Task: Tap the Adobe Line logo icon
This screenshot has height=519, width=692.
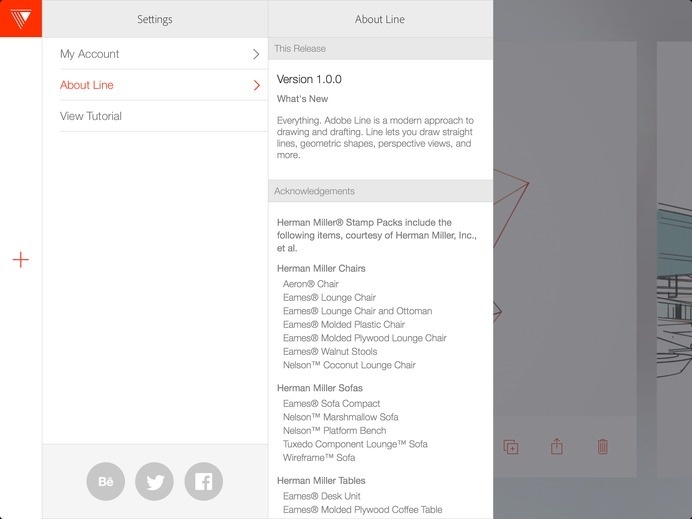Action: (21, 19)
